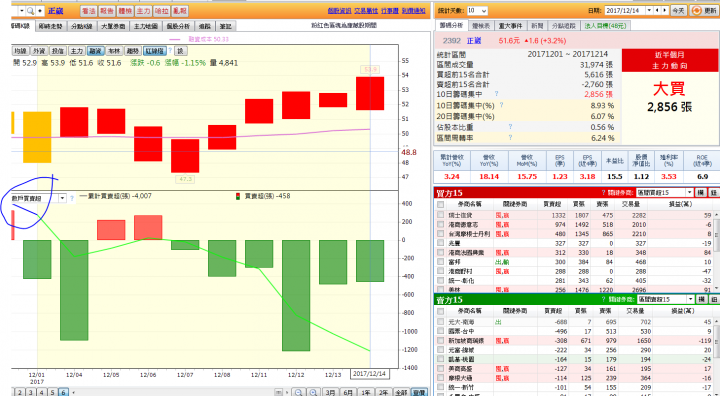Click the 主力 button in top orange bar
Screen dimensions: 720x396
tap(143, 11)
